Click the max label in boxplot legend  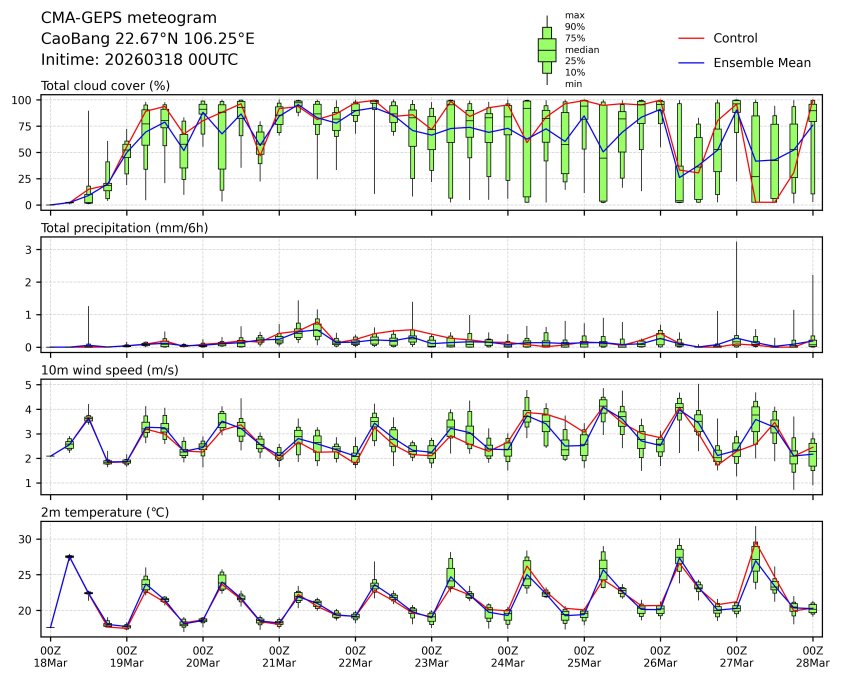573,15
